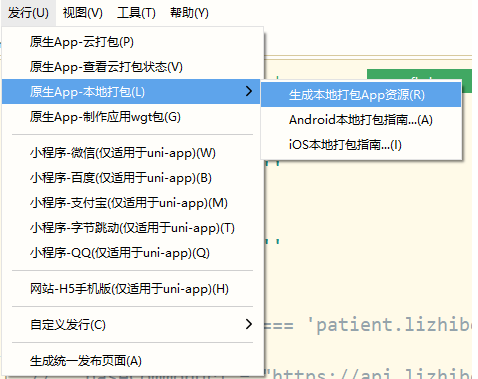
Task: Choose 生成统一发布页面(A)
Action: (131, 361)
